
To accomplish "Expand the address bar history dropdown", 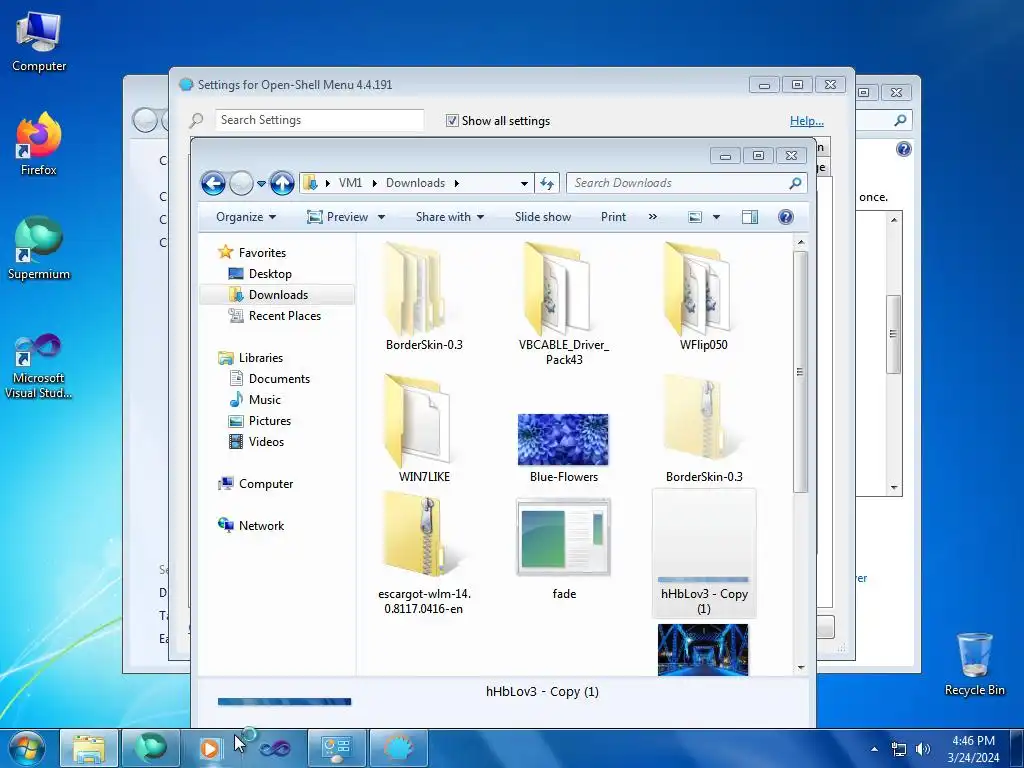I will coord(524,184).
